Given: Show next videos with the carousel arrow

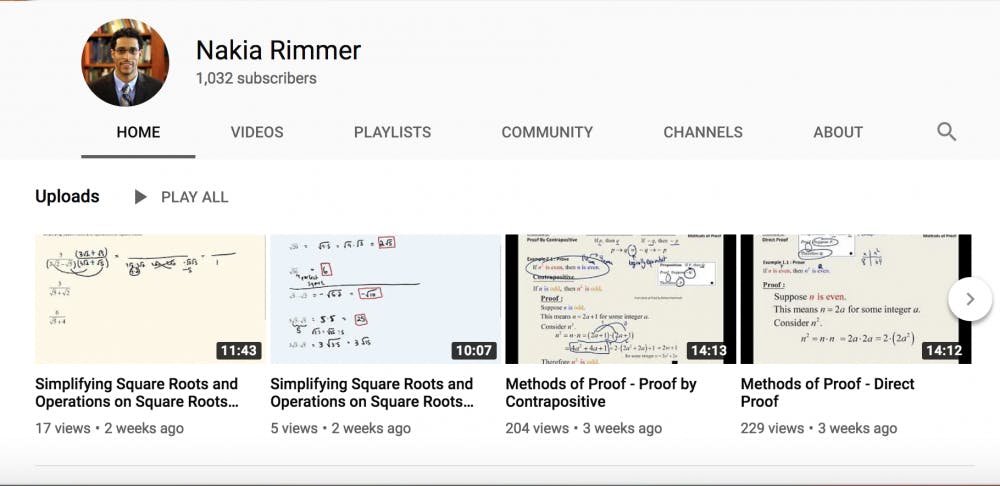Looking at the screenshot, I should click(x=968, y=298).
